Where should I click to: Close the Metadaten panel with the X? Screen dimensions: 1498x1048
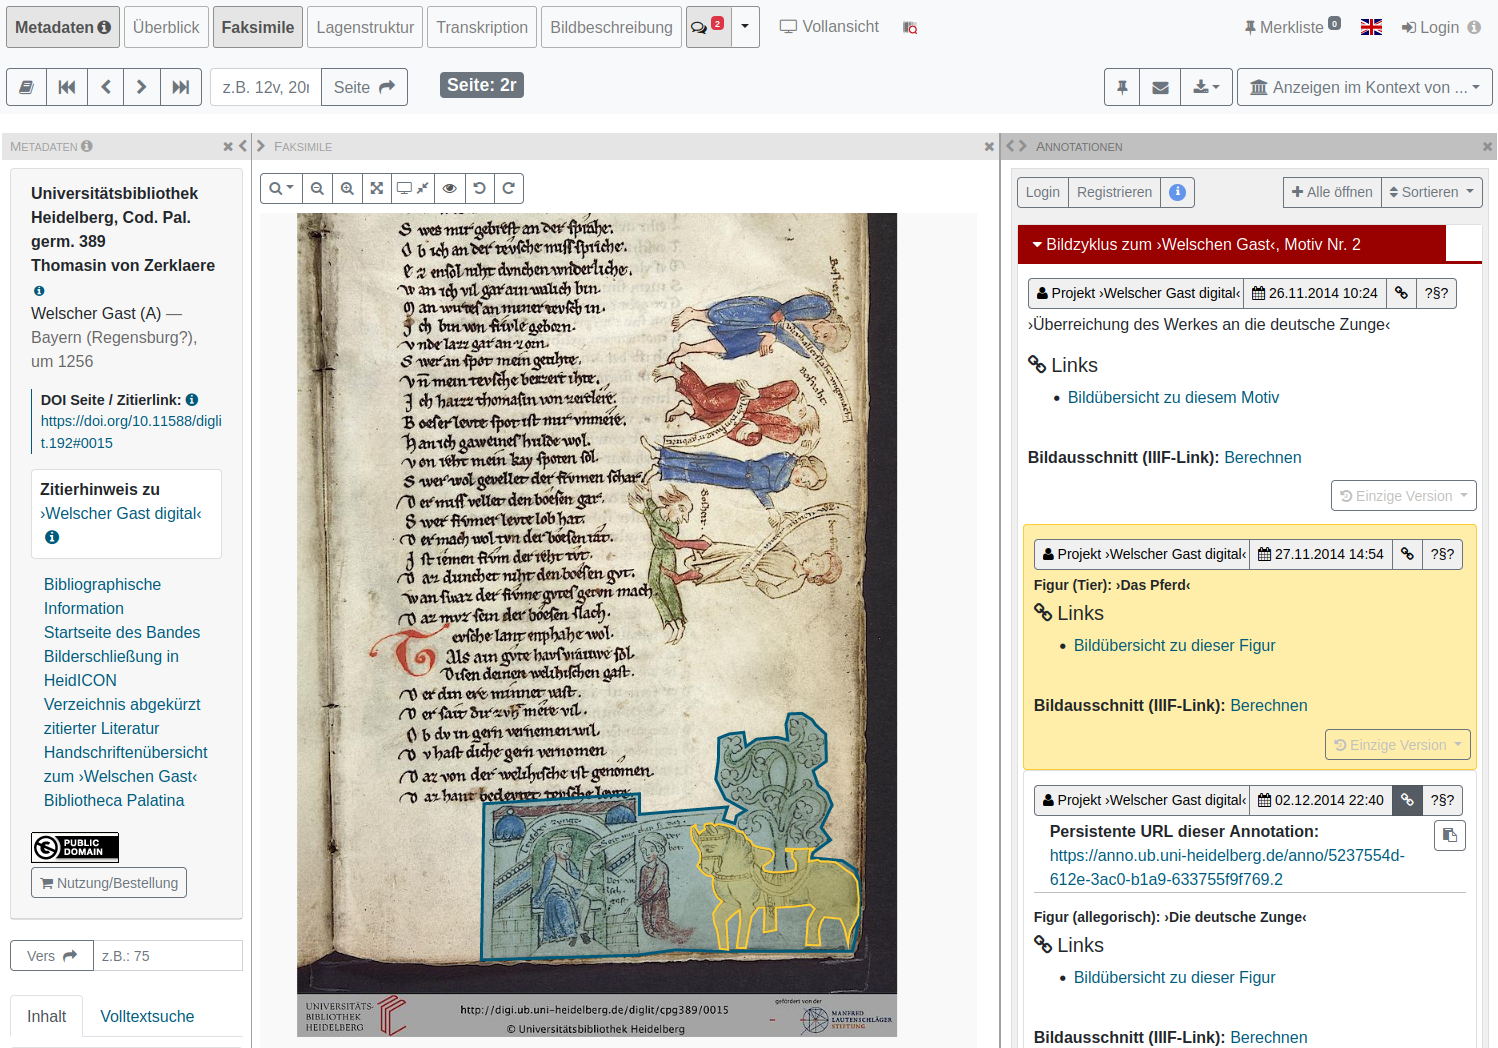point(228,146)
